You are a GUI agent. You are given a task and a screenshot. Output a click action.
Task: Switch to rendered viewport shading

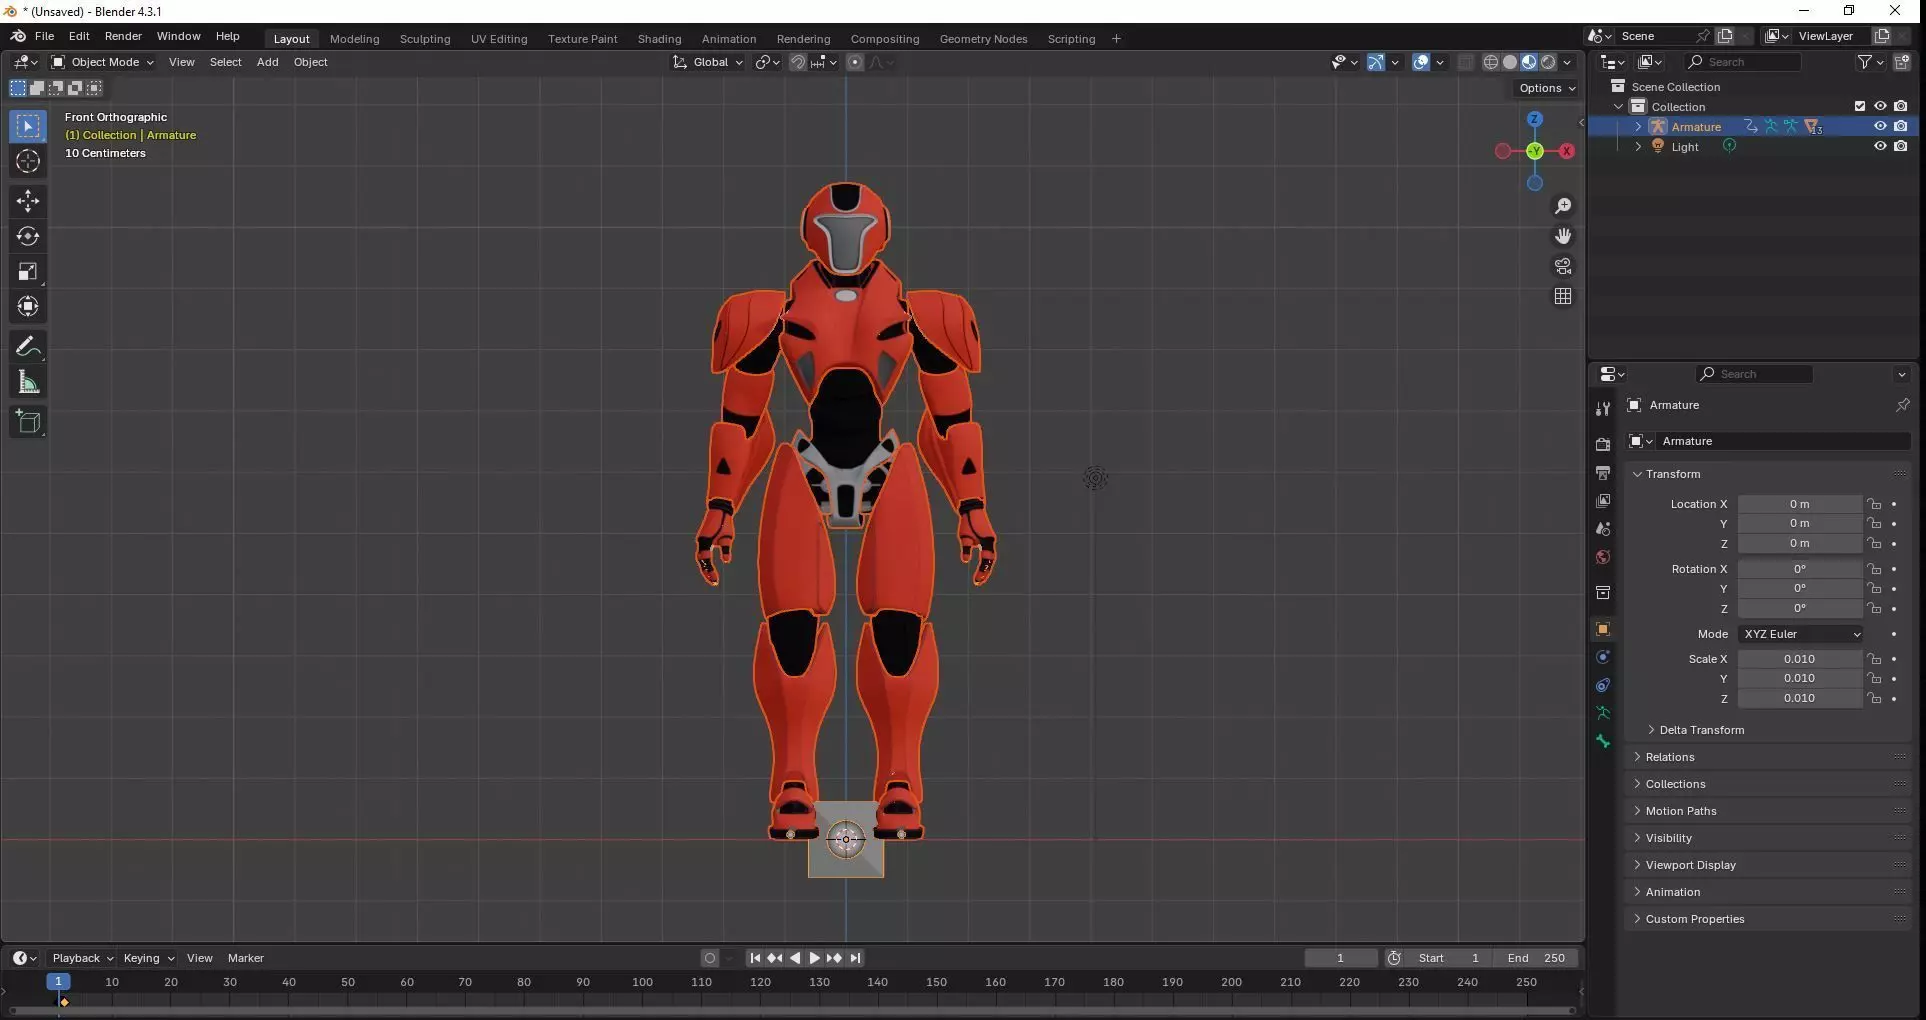point(1548,62)
